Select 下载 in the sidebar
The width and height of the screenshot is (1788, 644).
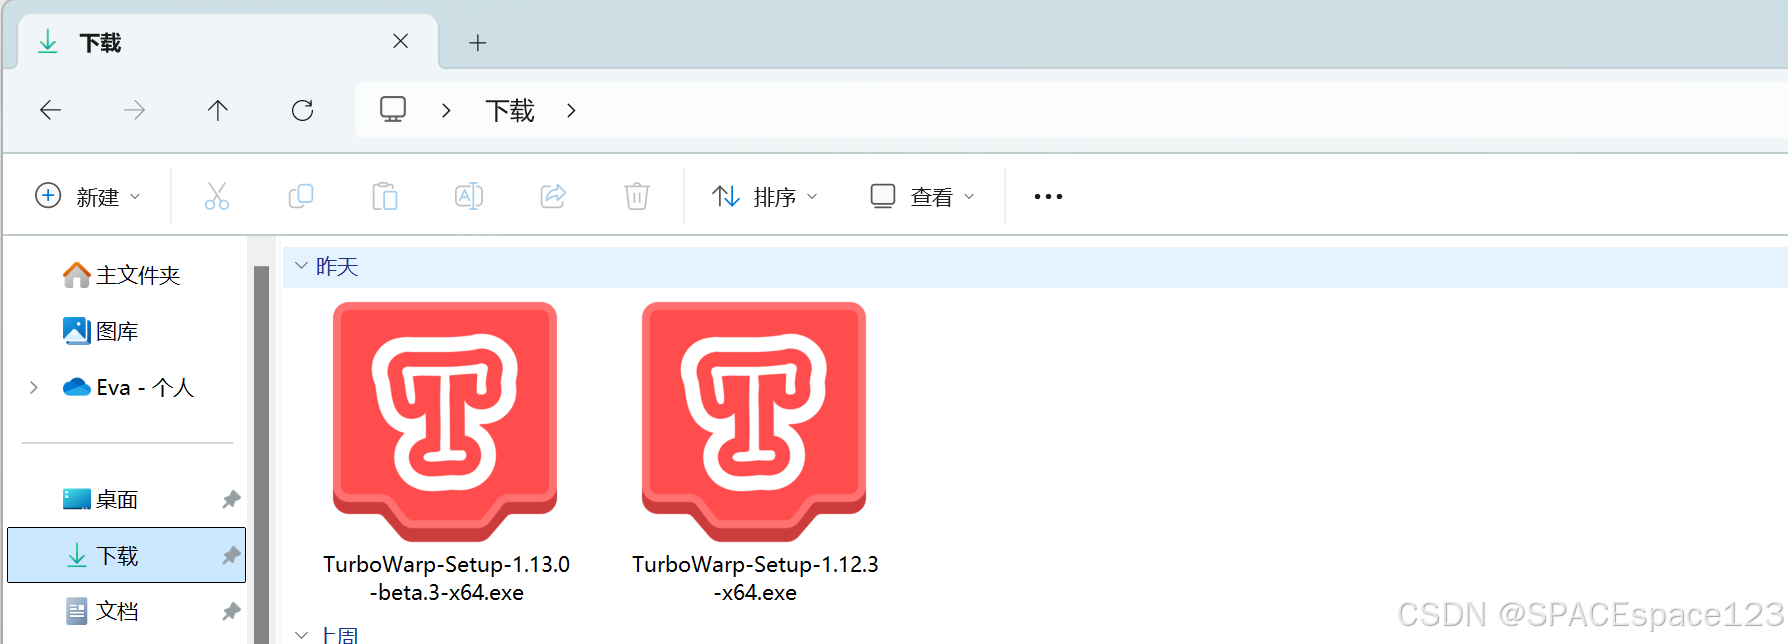click(x=126, y=555)
